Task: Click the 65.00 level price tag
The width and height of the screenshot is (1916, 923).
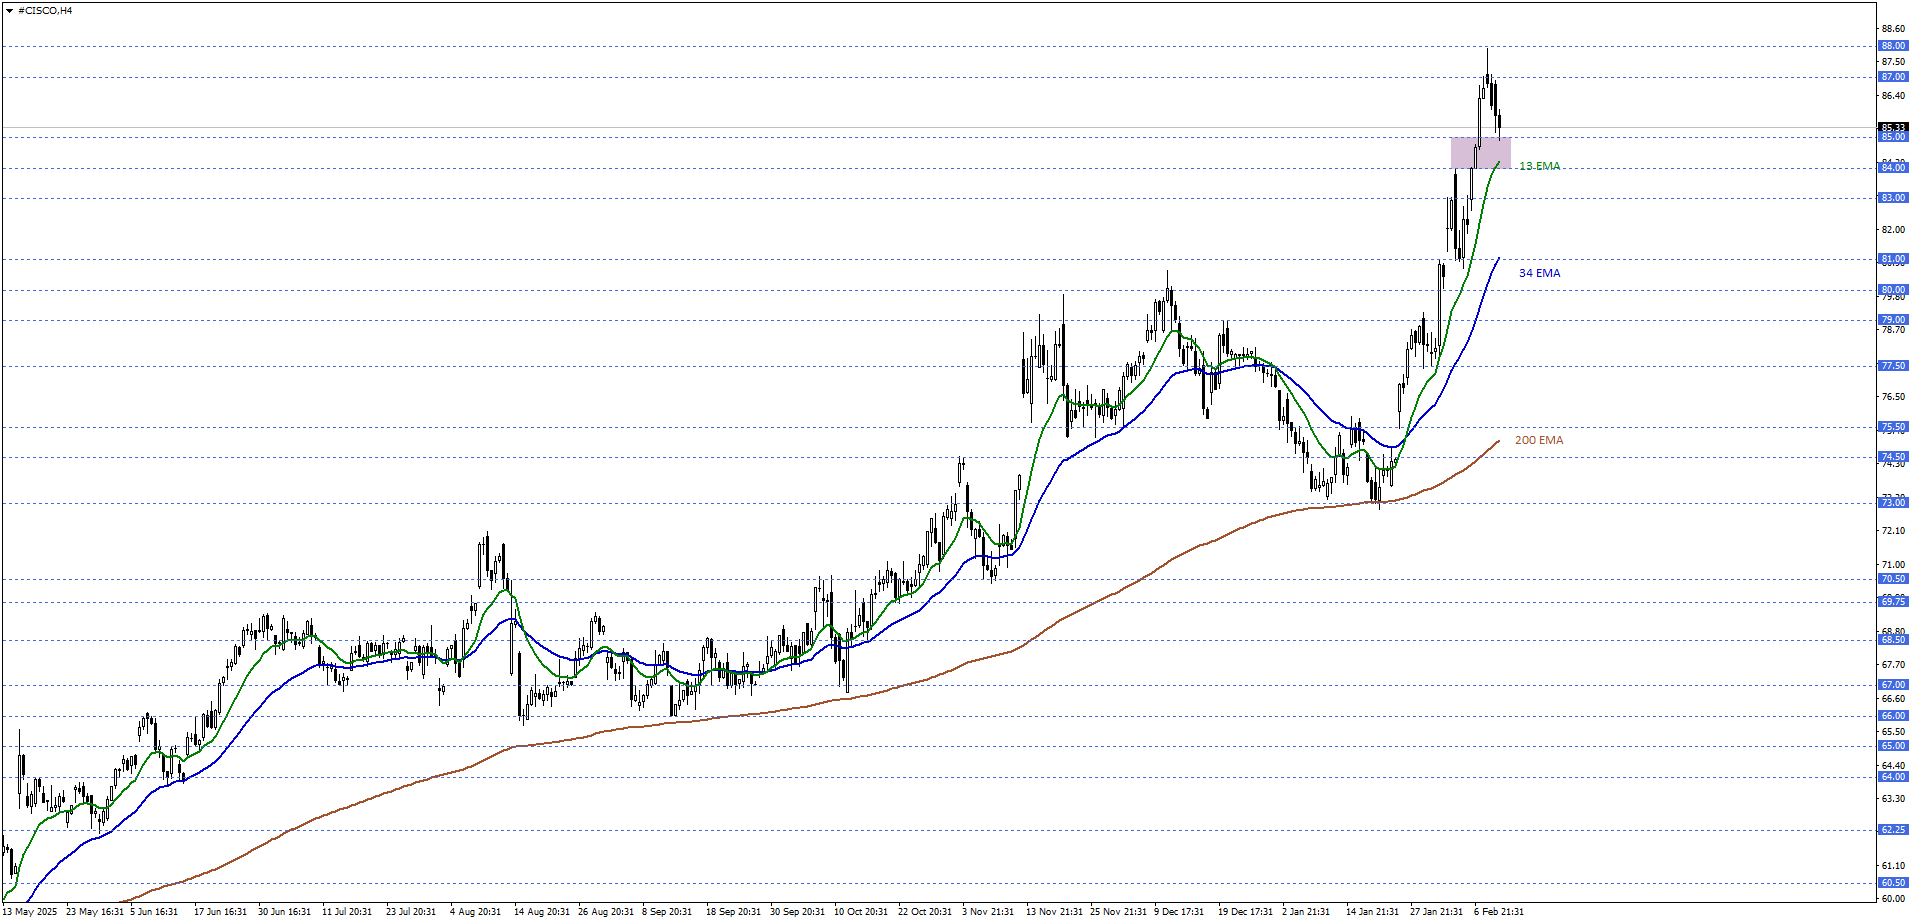Action: click(1893, 746)
